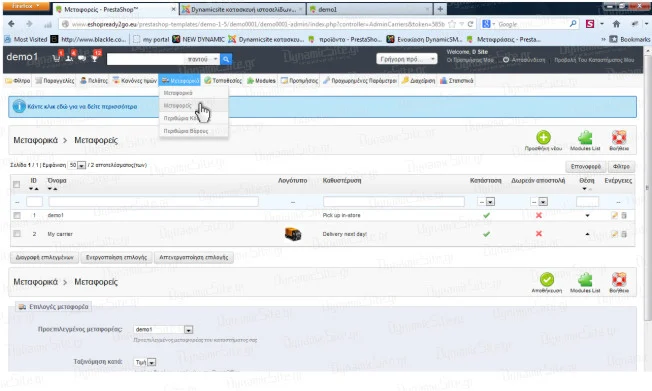The width and height of the screenshot is (652, 391).
Task: Open the results per page 50 dropdown
Action: (x=77, y=165)
